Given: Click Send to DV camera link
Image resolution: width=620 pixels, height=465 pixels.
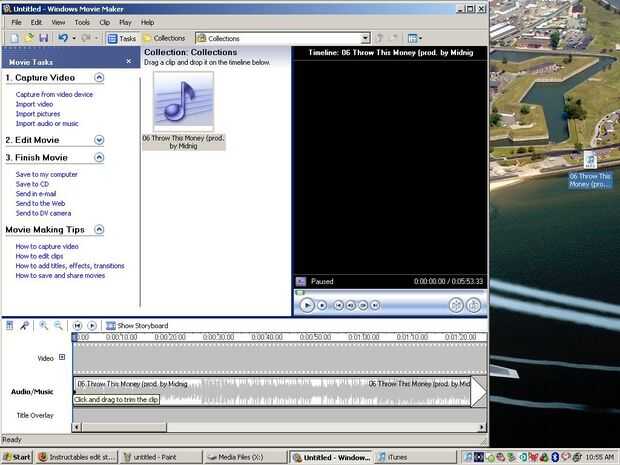Looking at the screenshot, I should (43, 213).
